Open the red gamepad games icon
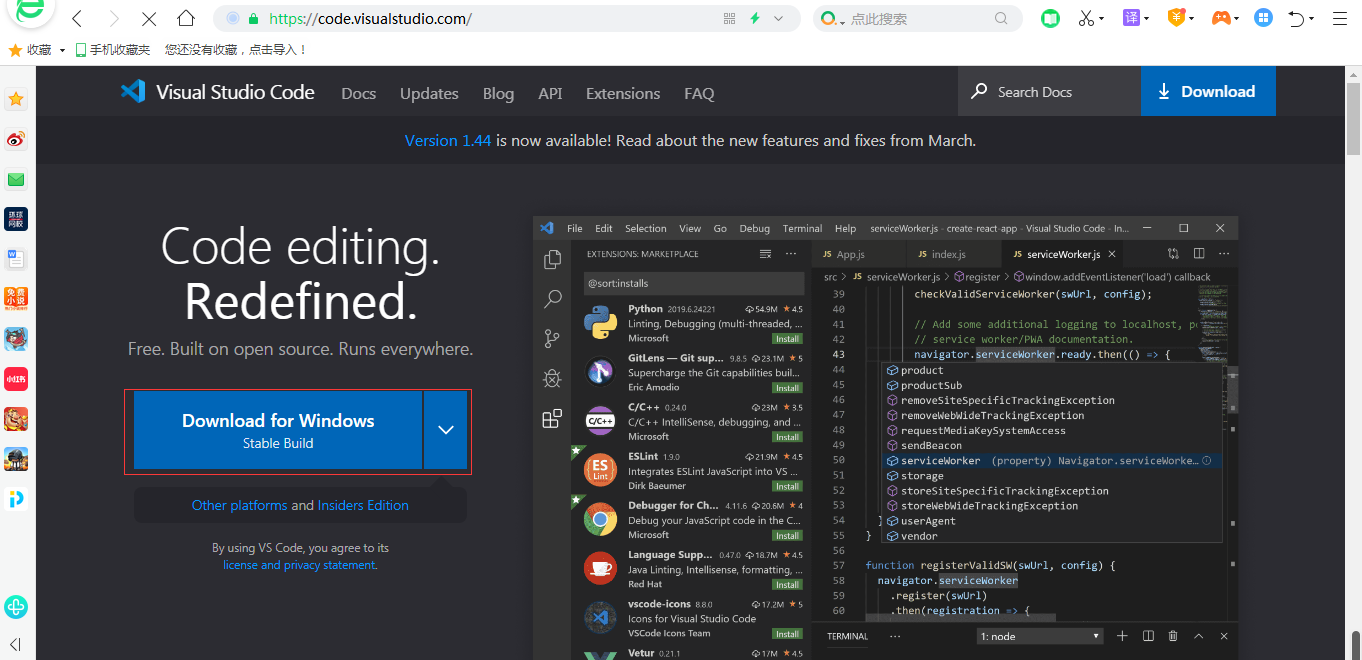1362x660 pixels. click(1221, 18)
